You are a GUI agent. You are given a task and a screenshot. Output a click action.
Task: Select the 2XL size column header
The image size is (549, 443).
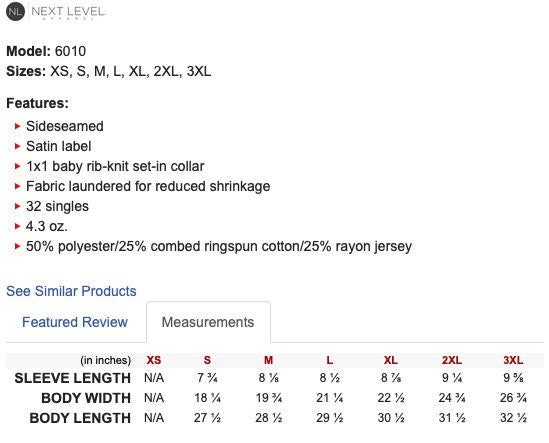click(x=452, y=360)
